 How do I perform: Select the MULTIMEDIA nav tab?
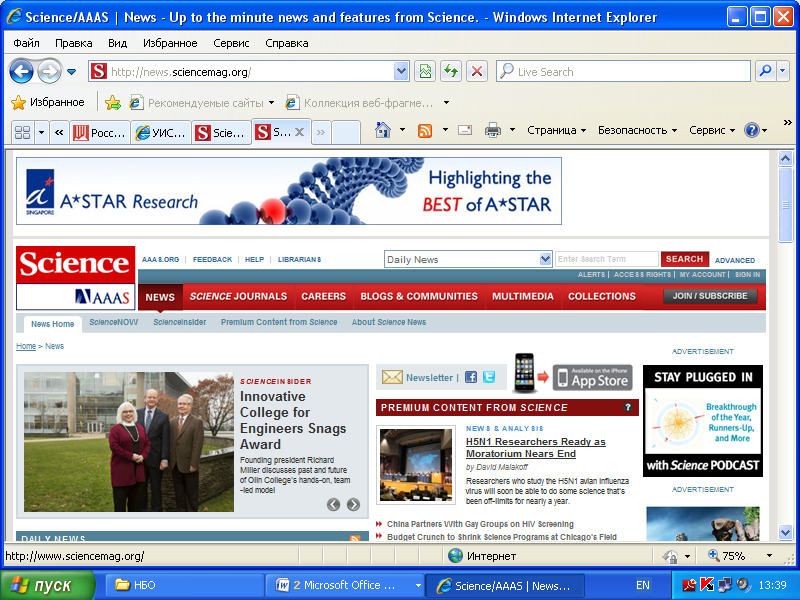(523, 296)
